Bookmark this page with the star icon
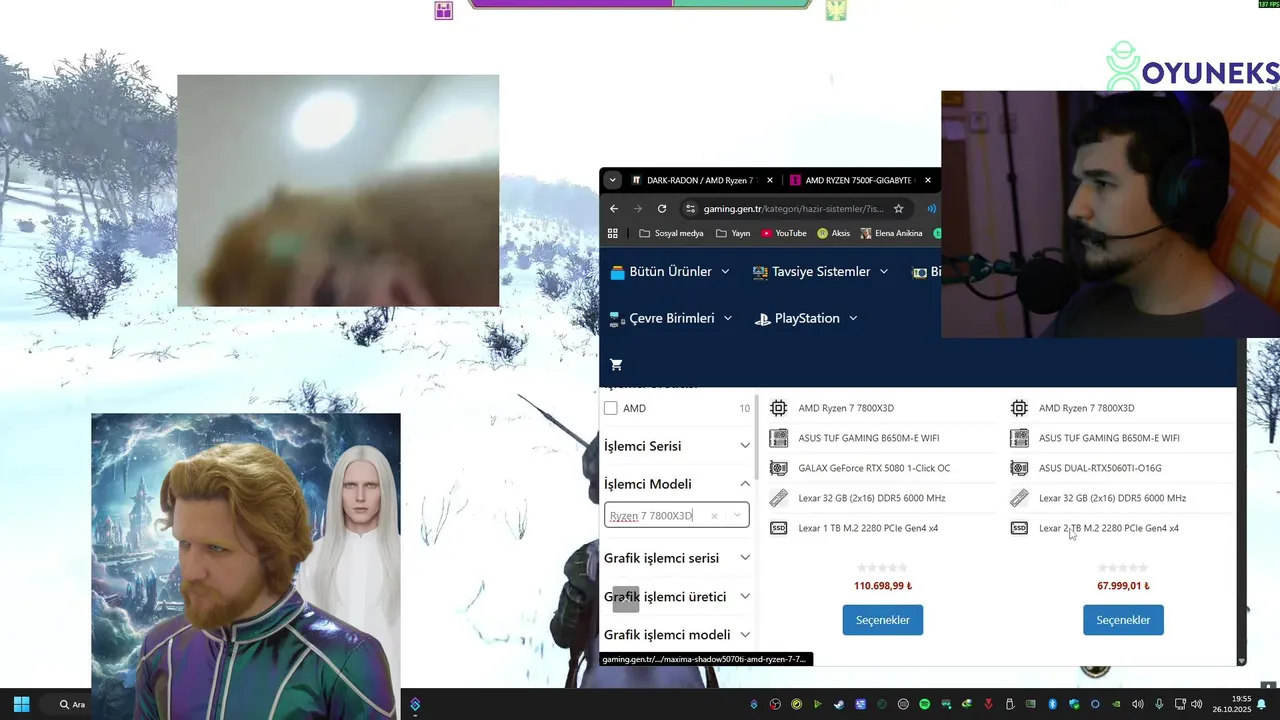This screenshot has width=1280, height=720. click(898, 209)
